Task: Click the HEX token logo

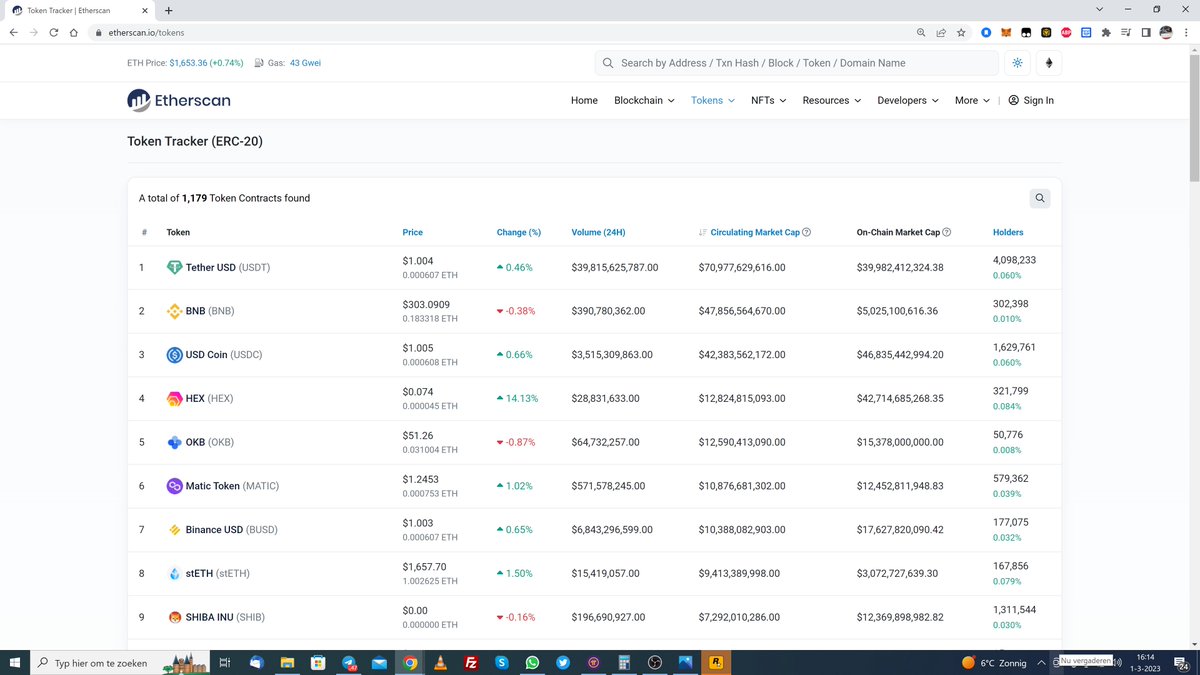Action: tap(174, 398)
